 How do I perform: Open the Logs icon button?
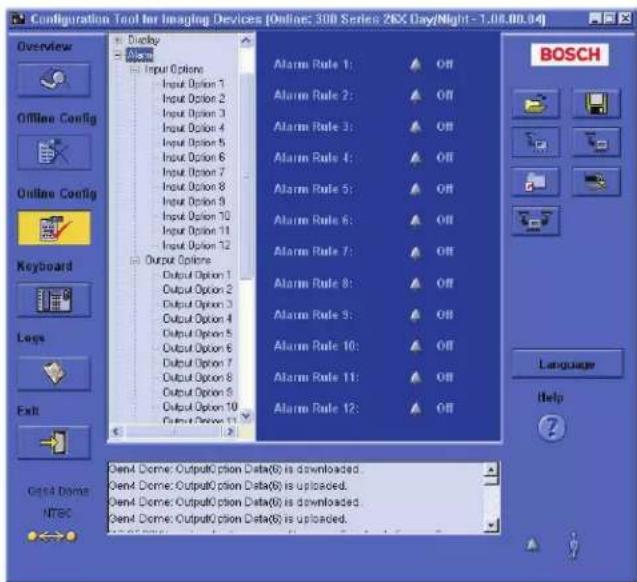pyautogui.click(x=54, y=373)
